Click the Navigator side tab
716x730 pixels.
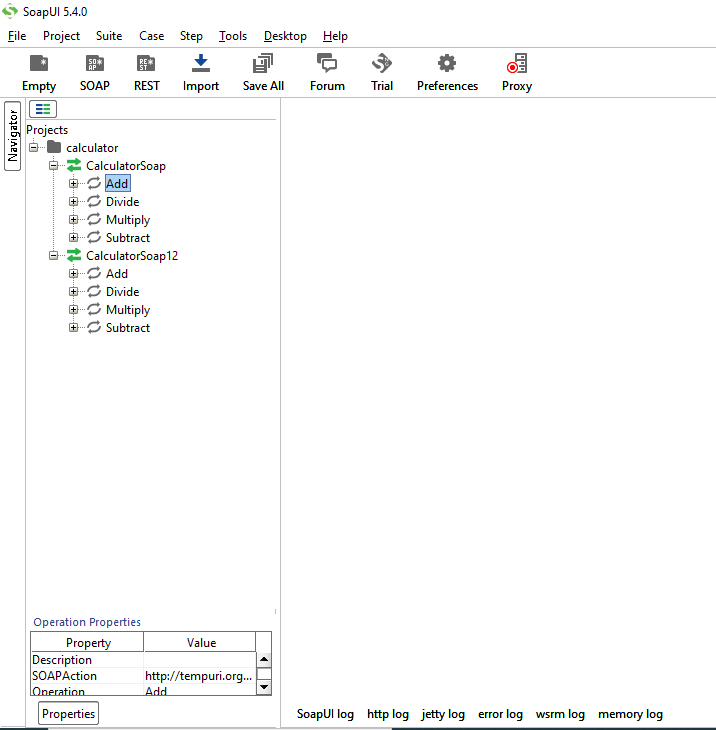pyautogui.click(x=13, y=135)
